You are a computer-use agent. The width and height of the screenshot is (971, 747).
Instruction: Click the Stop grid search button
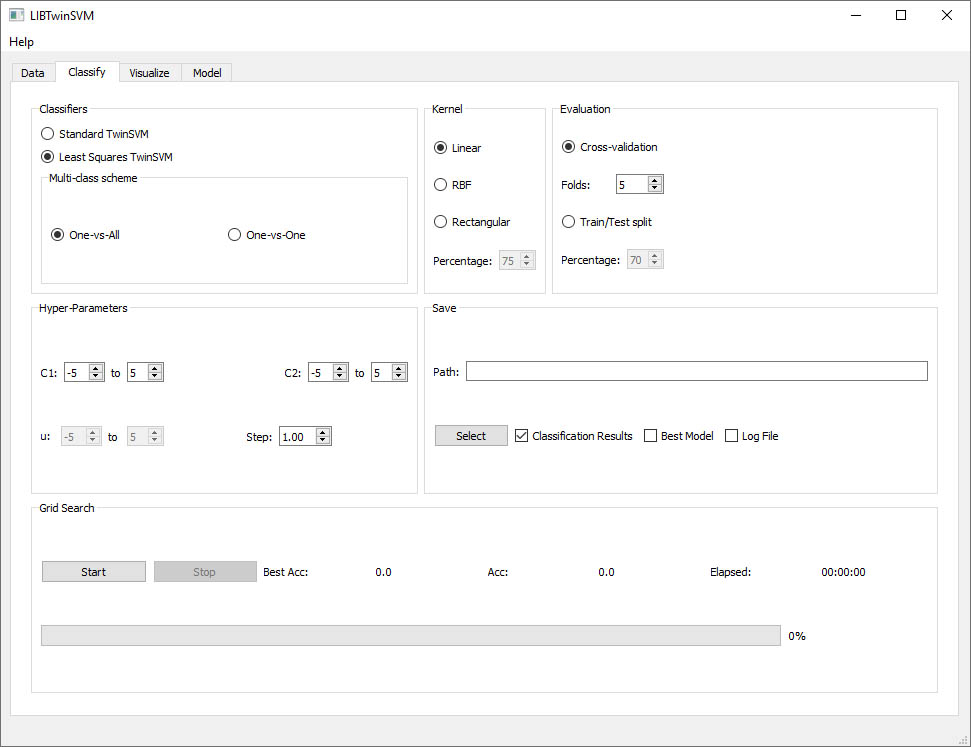(x=205, y=572)
